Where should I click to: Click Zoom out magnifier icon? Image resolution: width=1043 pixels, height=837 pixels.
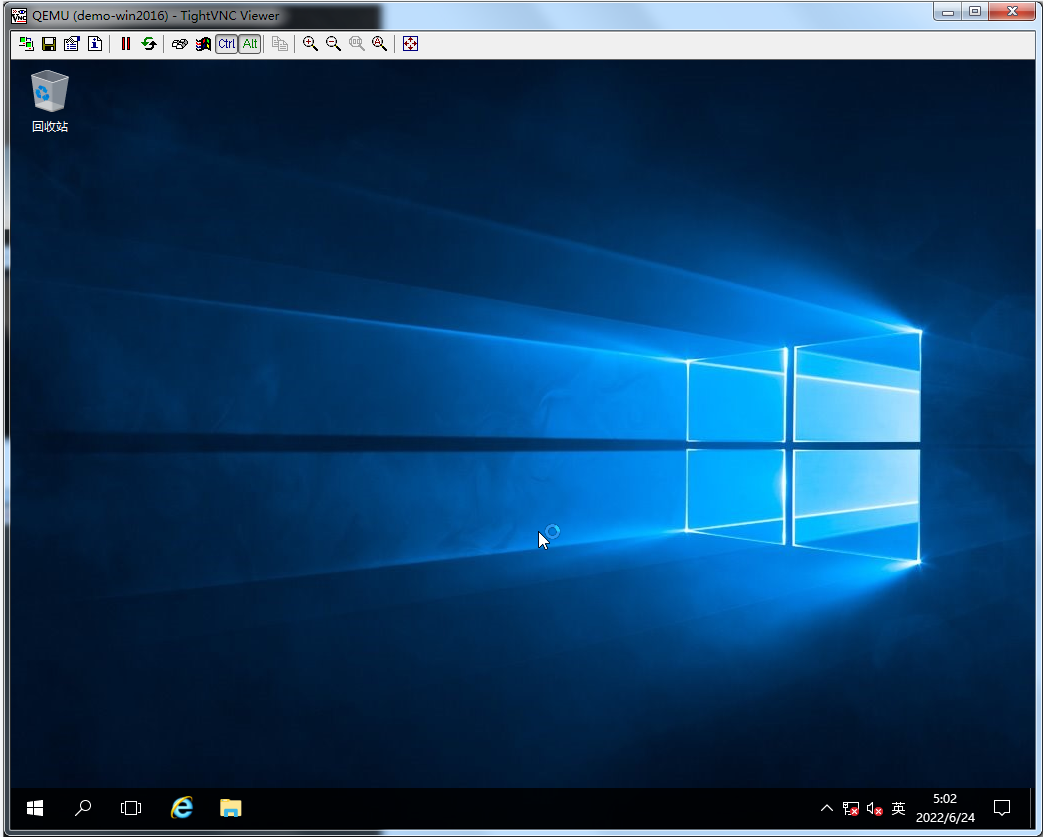tap(333, 44)
